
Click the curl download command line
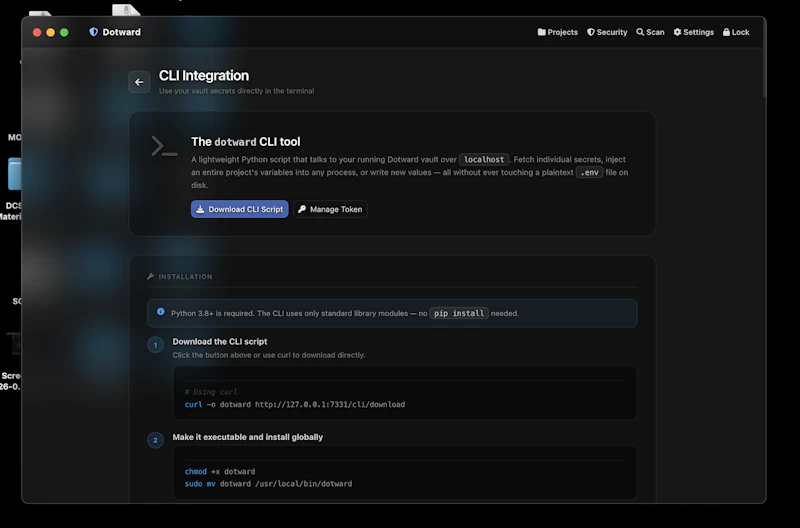pos(295,405)
